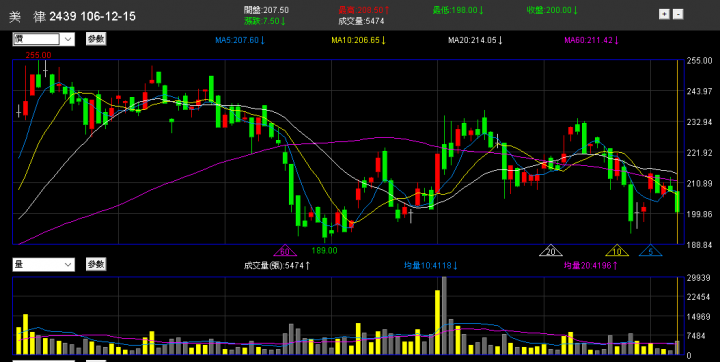Screen dimensions: 720x362
Task: Click the 開盤:207.50 value
Action: pos(266,10)
